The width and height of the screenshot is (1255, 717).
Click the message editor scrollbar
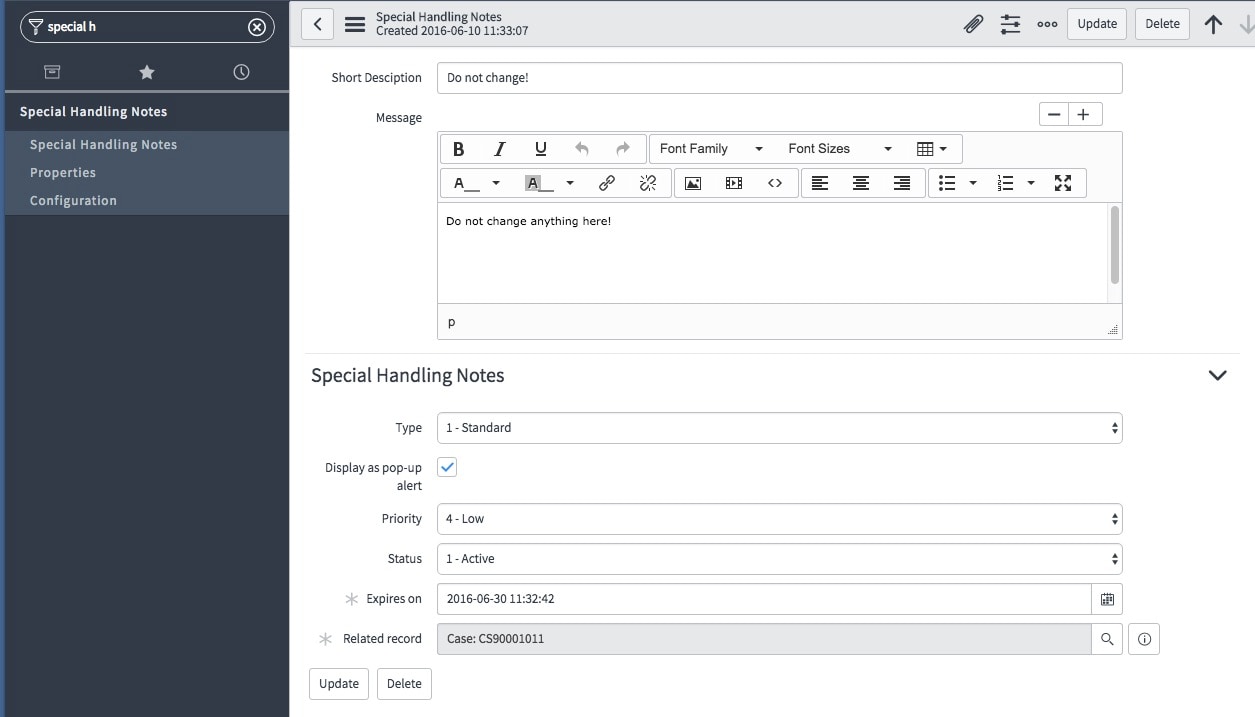coord(1114,246)
